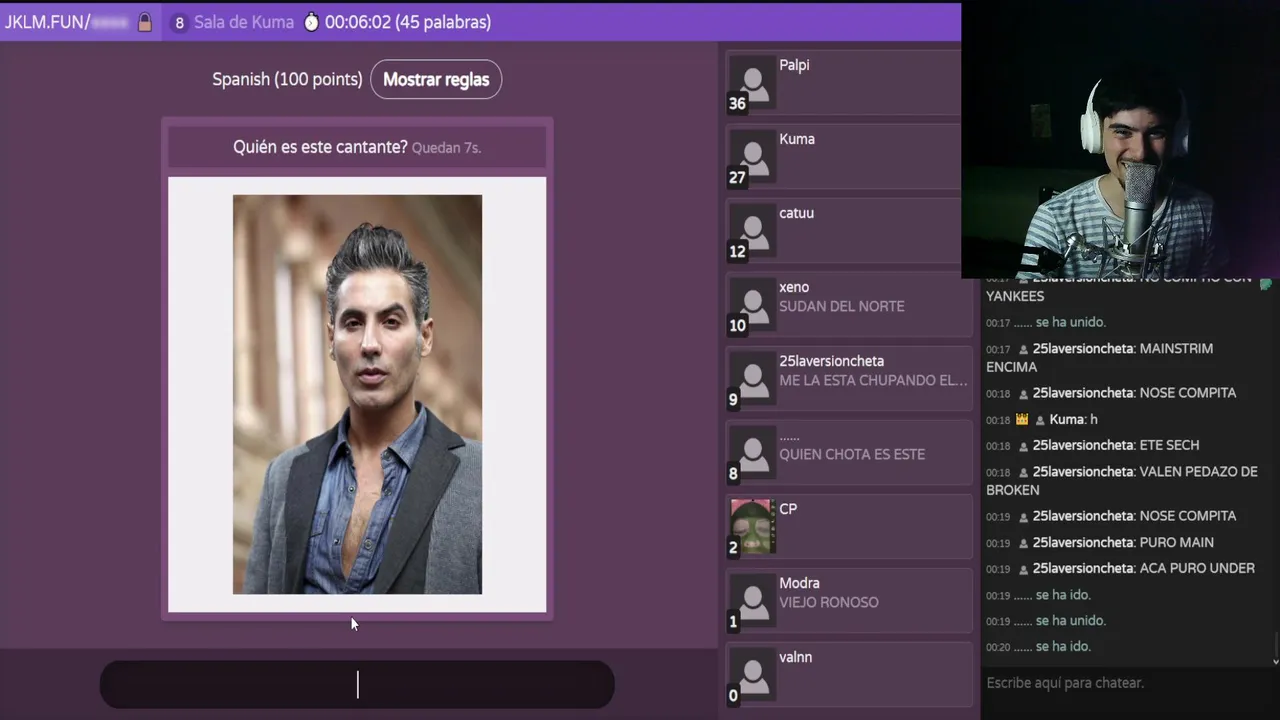This screenshot has height=720, width=1280.
Task: Click Palpi's avatar icon
Action: pos(752,83)
